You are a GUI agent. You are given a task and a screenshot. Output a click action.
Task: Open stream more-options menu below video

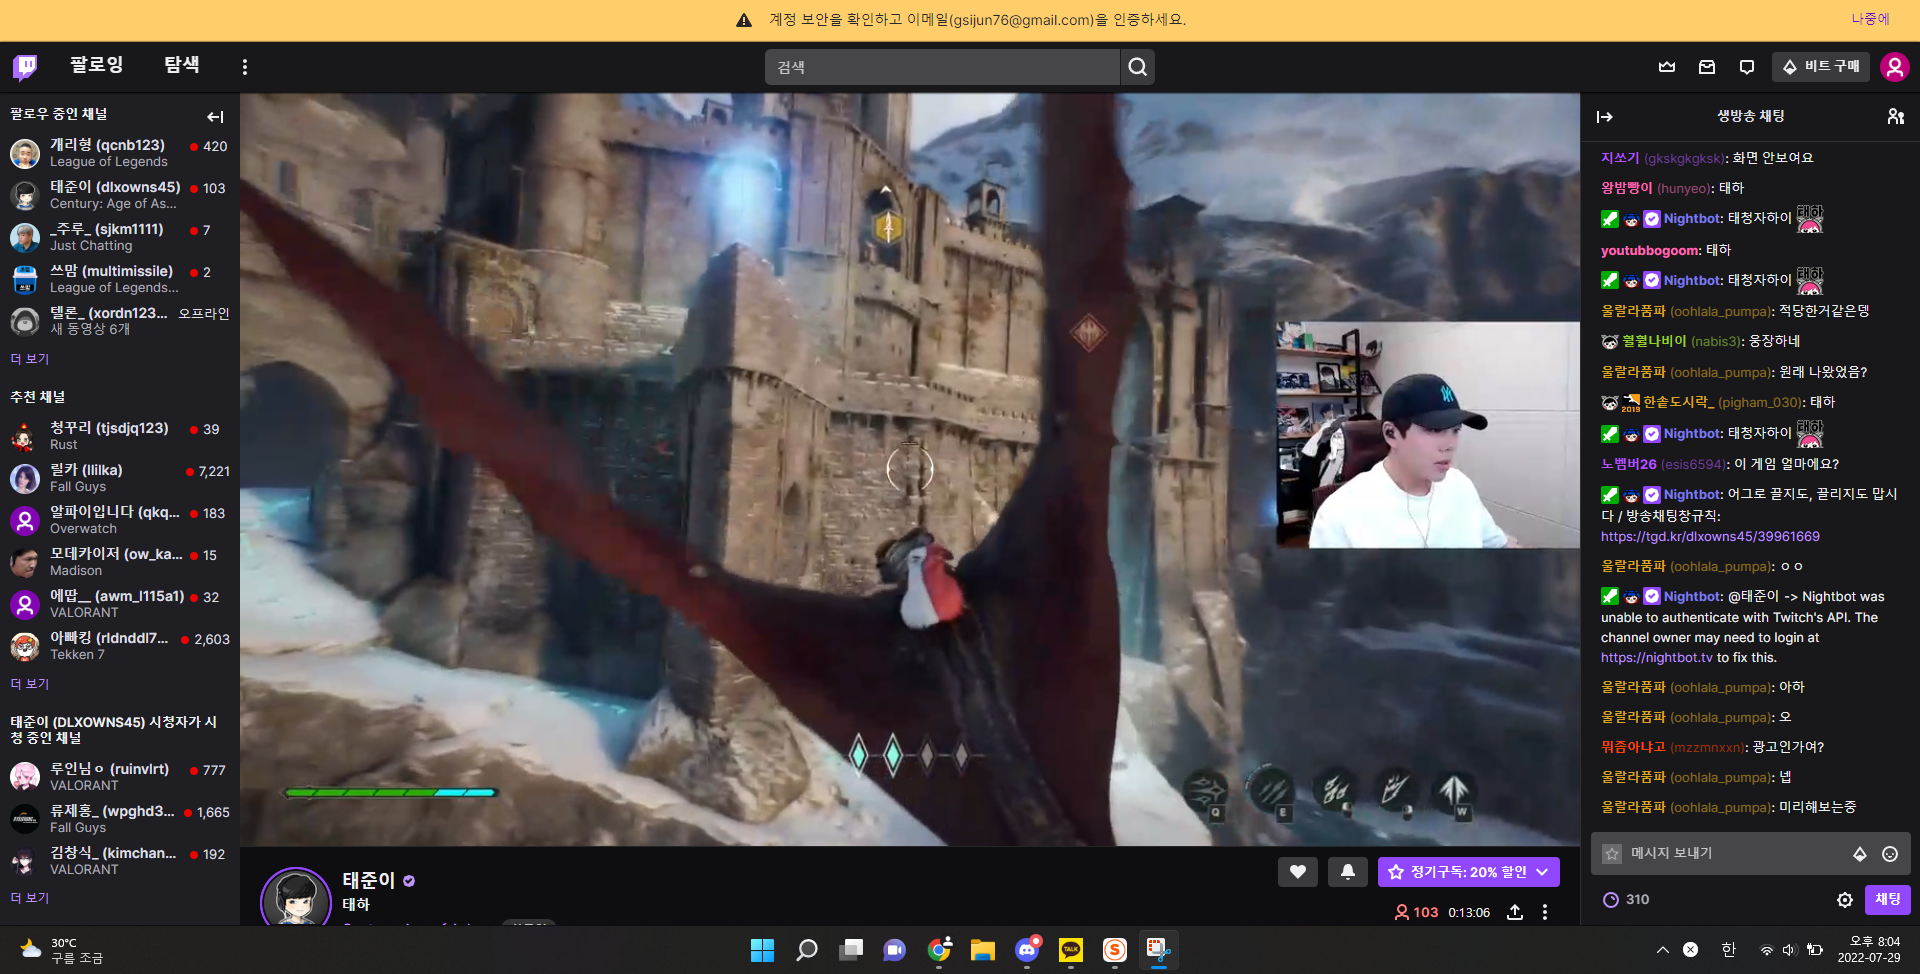click(1545, 912)
